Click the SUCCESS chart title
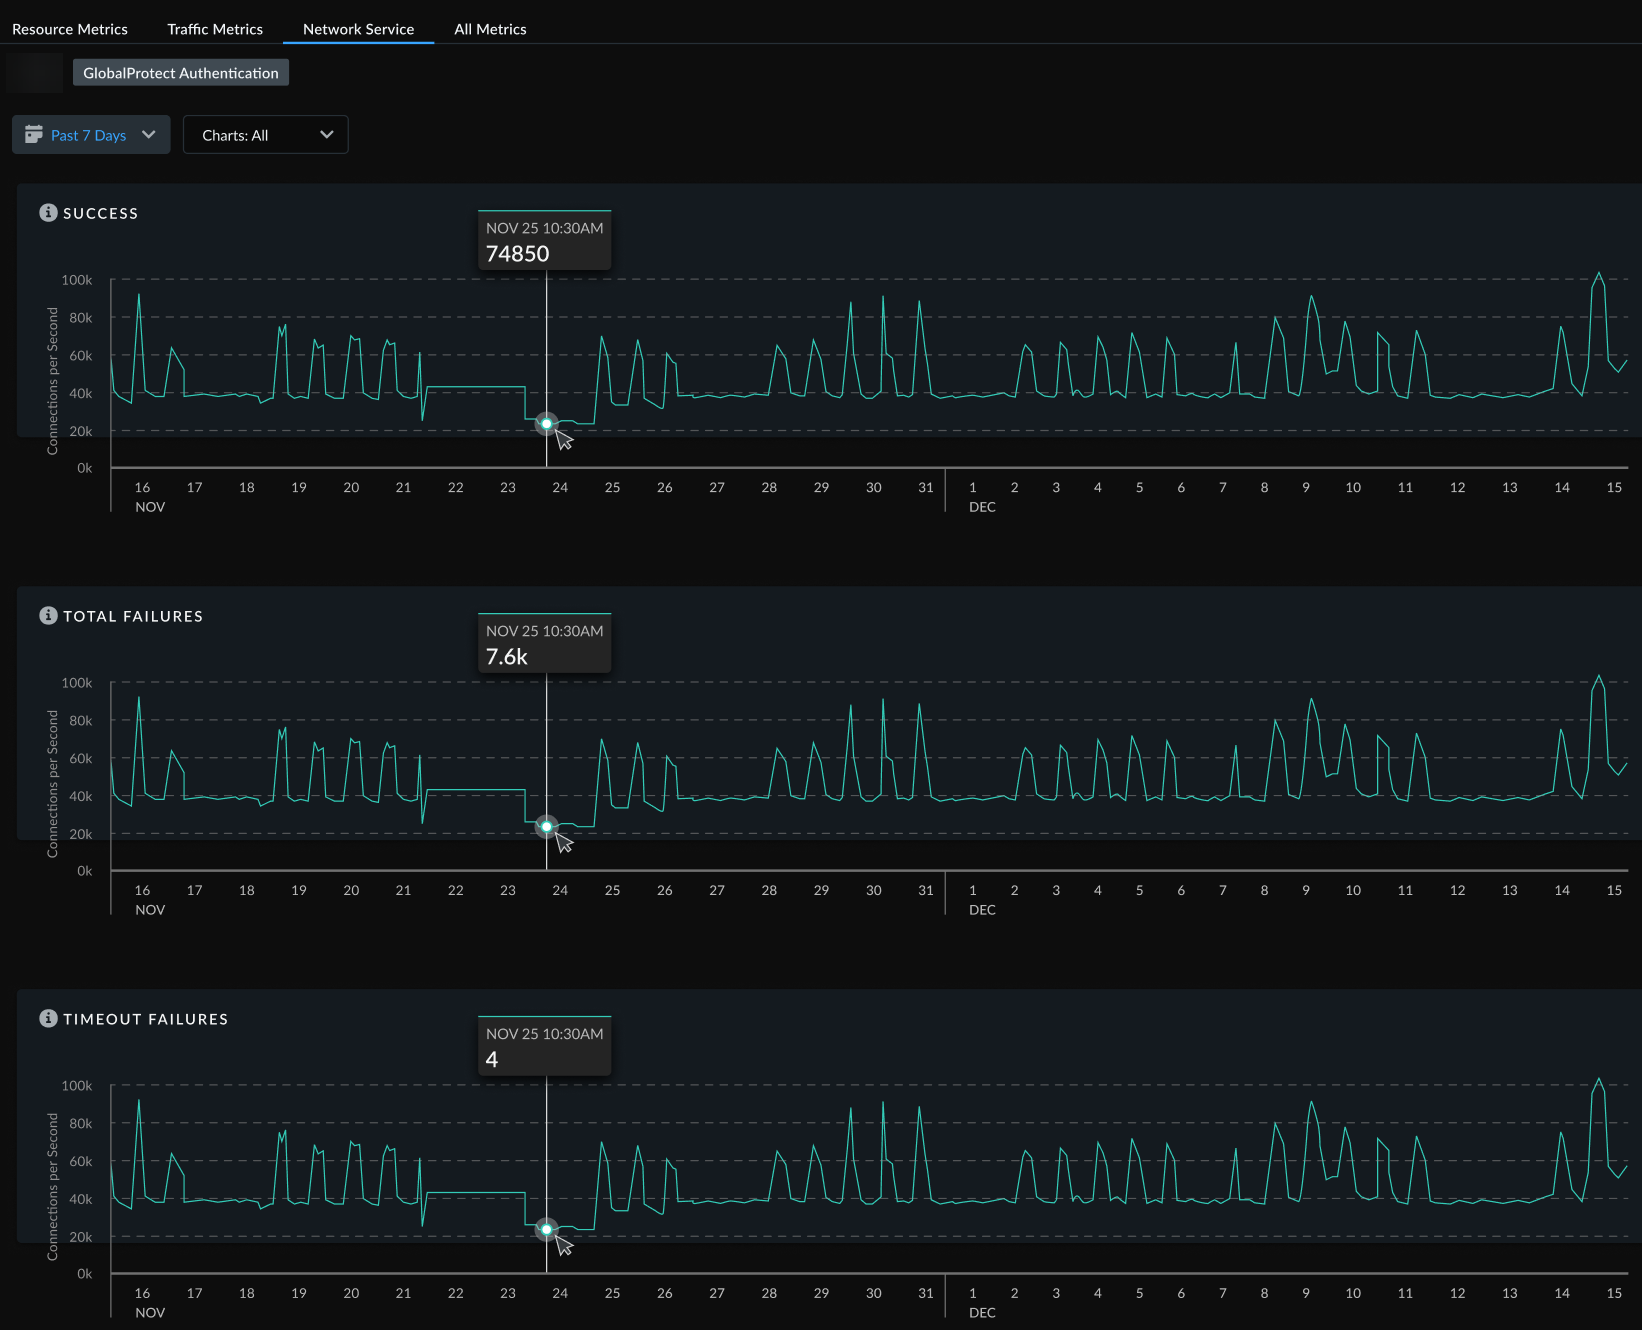 [101, 214]
